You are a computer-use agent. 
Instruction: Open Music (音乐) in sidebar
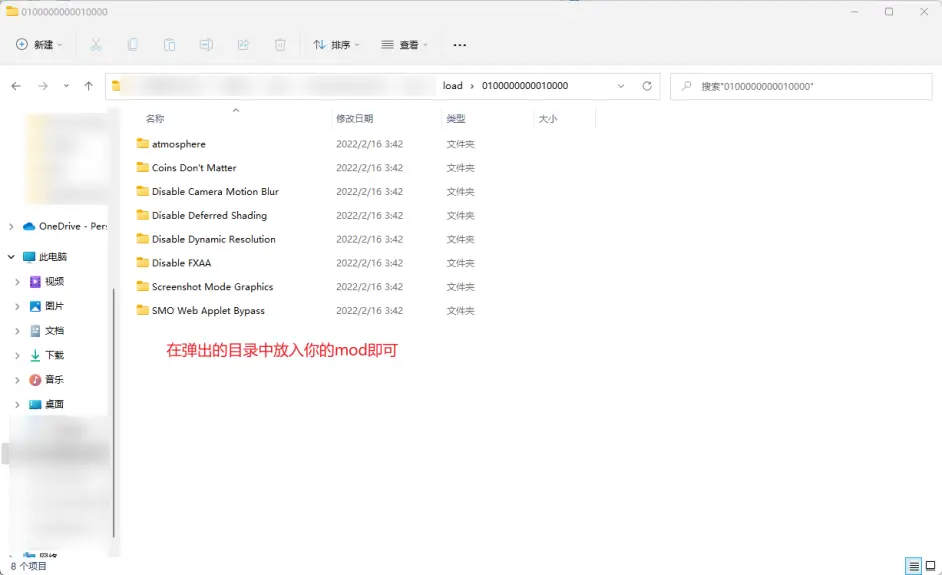pyautogui.click(x=47, y=380)
